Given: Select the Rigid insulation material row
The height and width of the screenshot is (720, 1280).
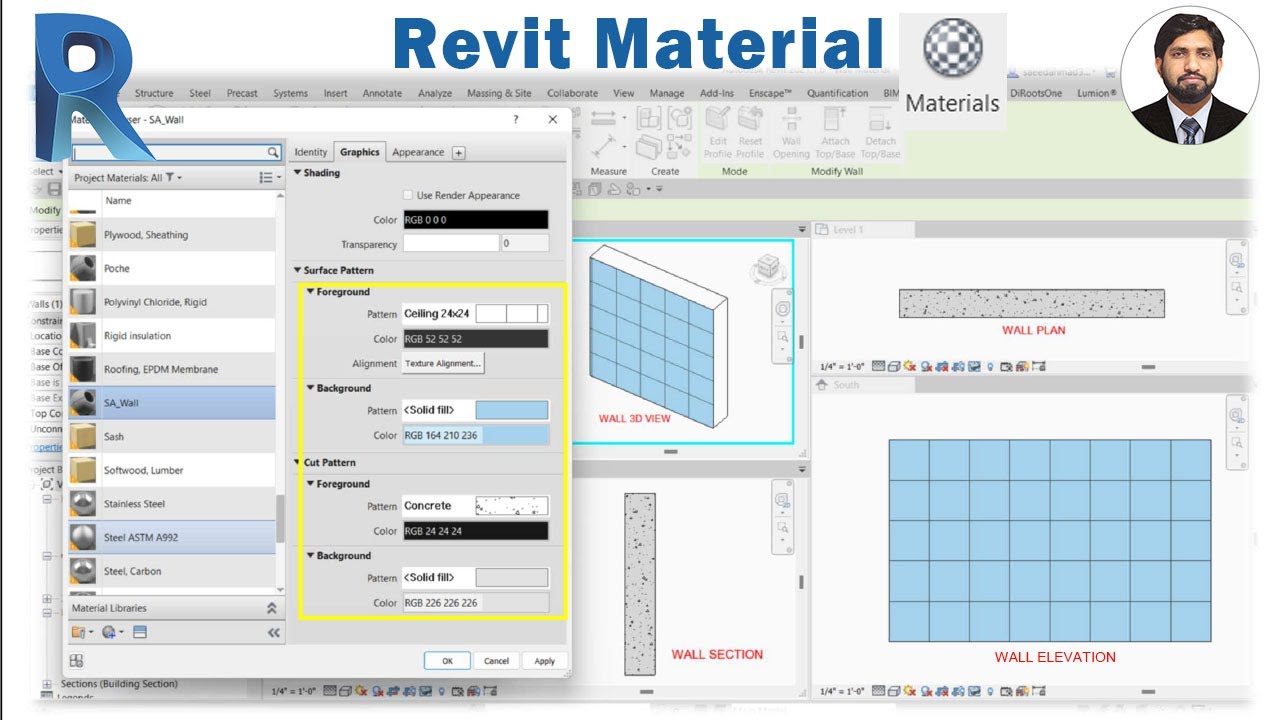Looking at the screenshot, I should (x=171, y=336).
